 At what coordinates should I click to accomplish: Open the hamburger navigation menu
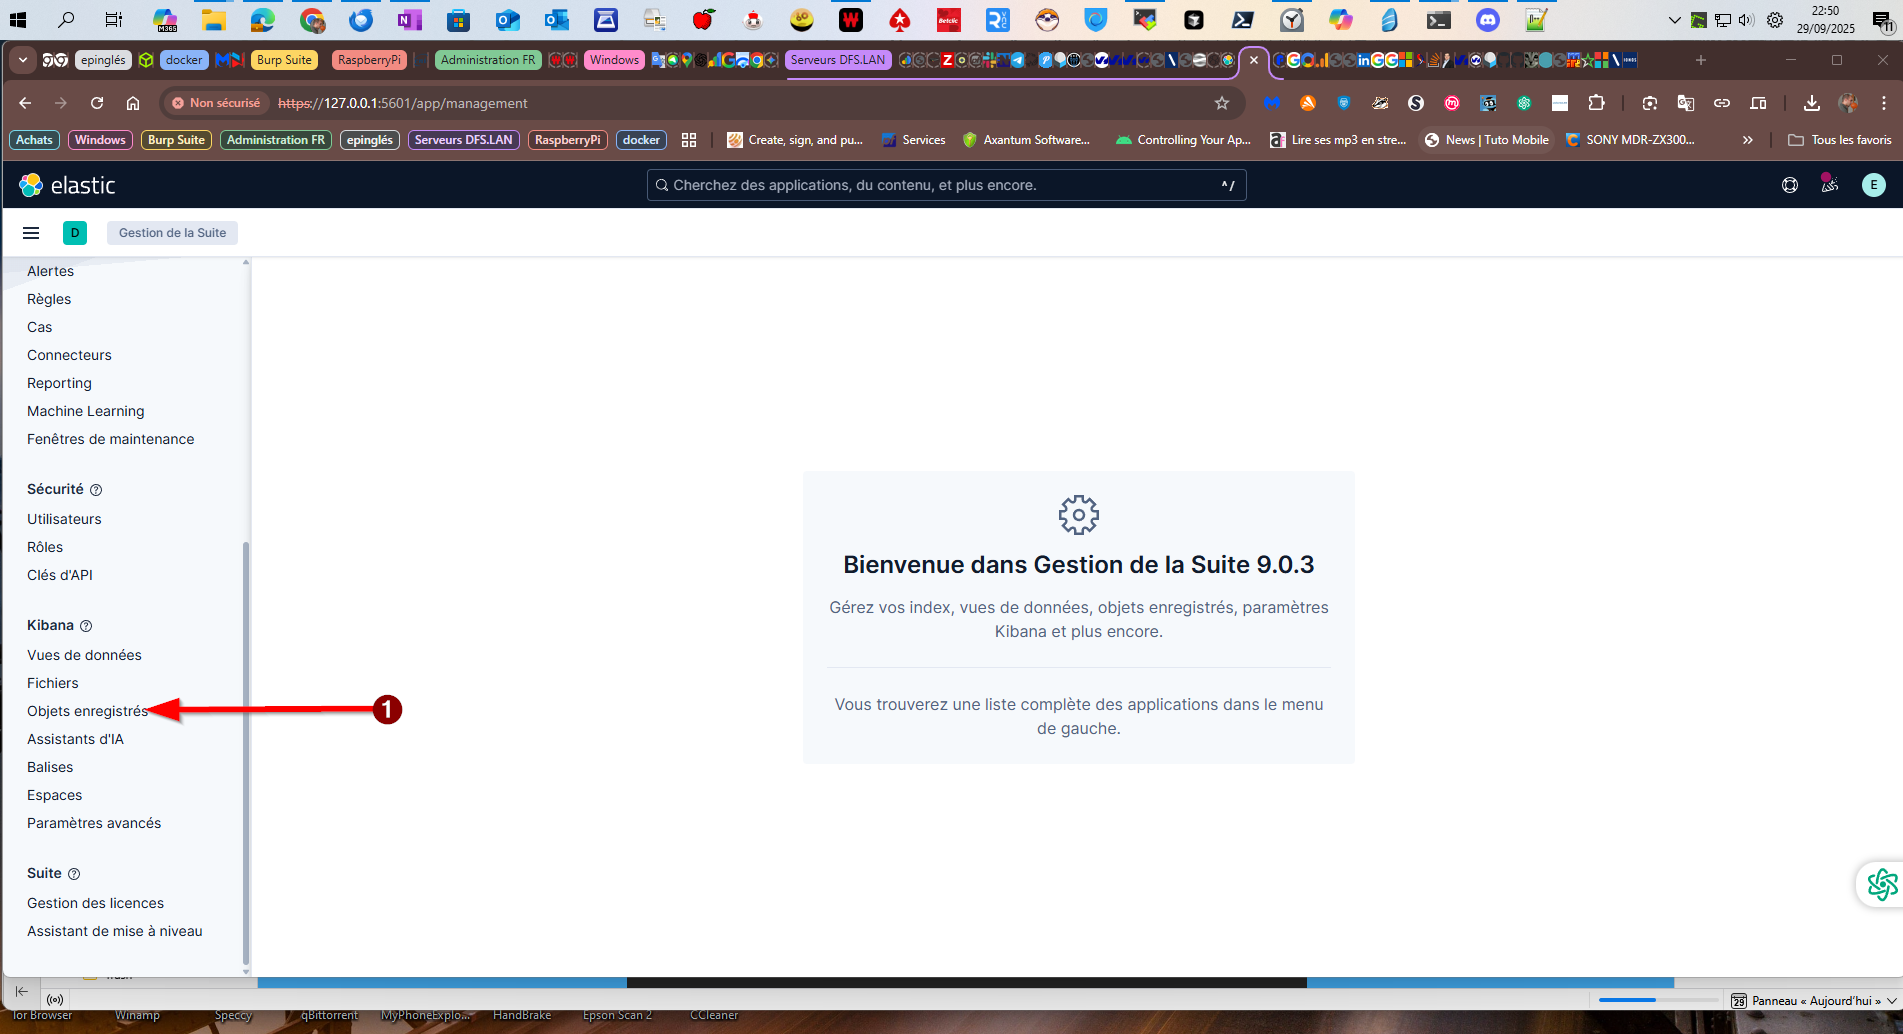[x=31, y=233]
